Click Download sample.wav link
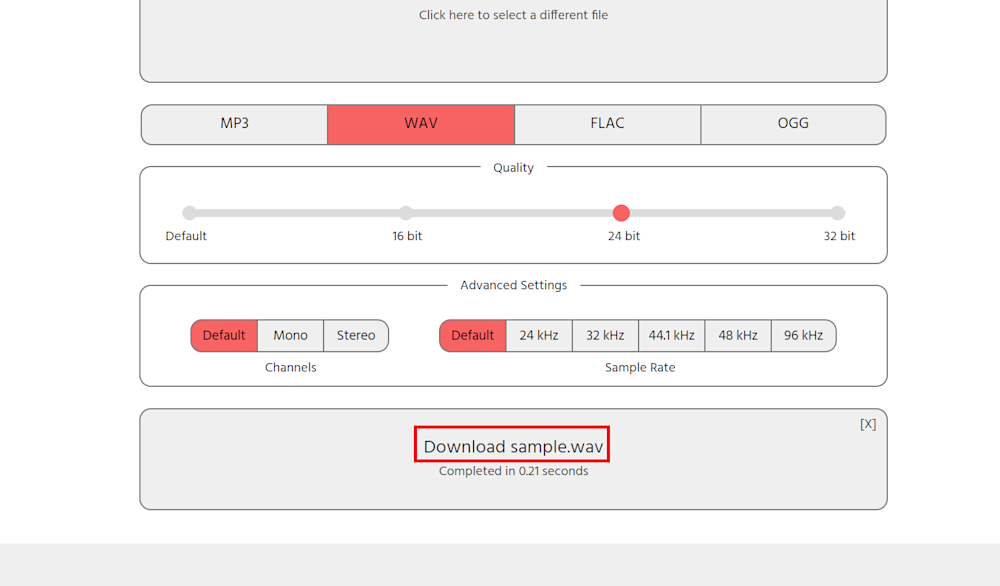1000x586 pixels. (x=513, y=446)
